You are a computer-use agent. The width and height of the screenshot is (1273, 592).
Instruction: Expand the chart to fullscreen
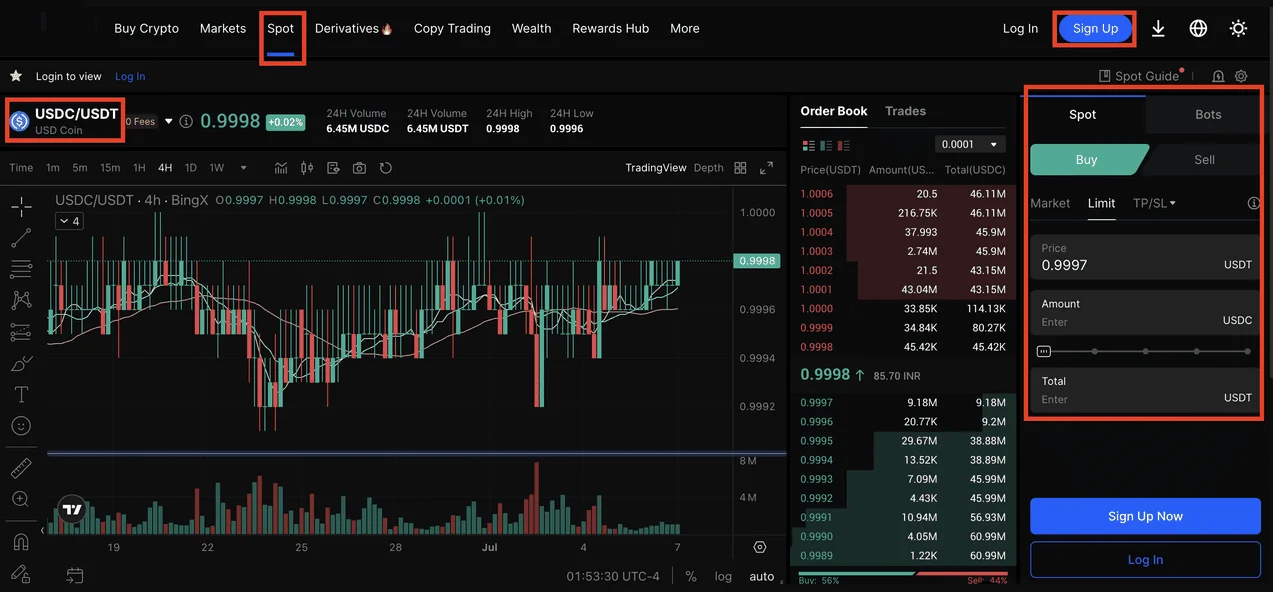[767, 168]
